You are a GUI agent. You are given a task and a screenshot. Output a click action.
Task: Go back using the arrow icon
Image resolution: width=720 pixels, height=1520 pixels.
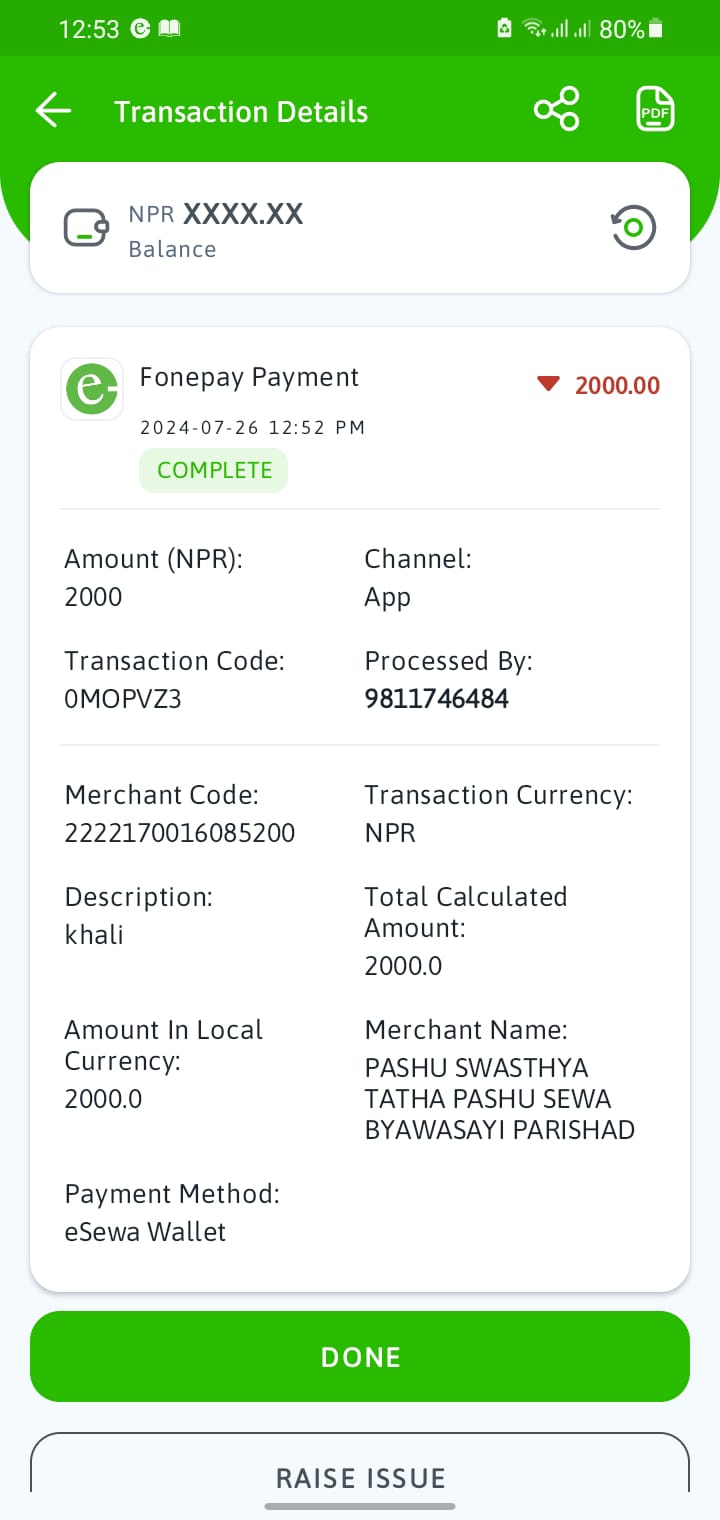(53, 110)
